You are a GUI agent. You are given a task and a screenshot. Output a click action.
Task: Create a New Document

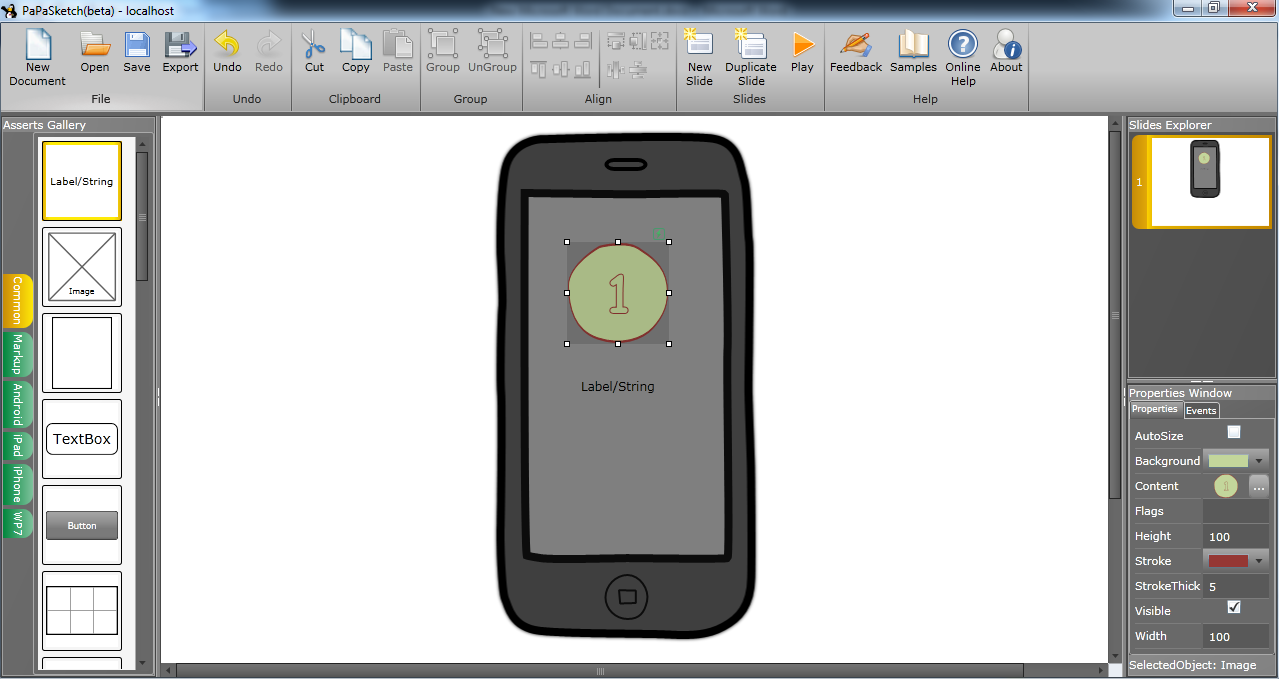coord(37,58)
